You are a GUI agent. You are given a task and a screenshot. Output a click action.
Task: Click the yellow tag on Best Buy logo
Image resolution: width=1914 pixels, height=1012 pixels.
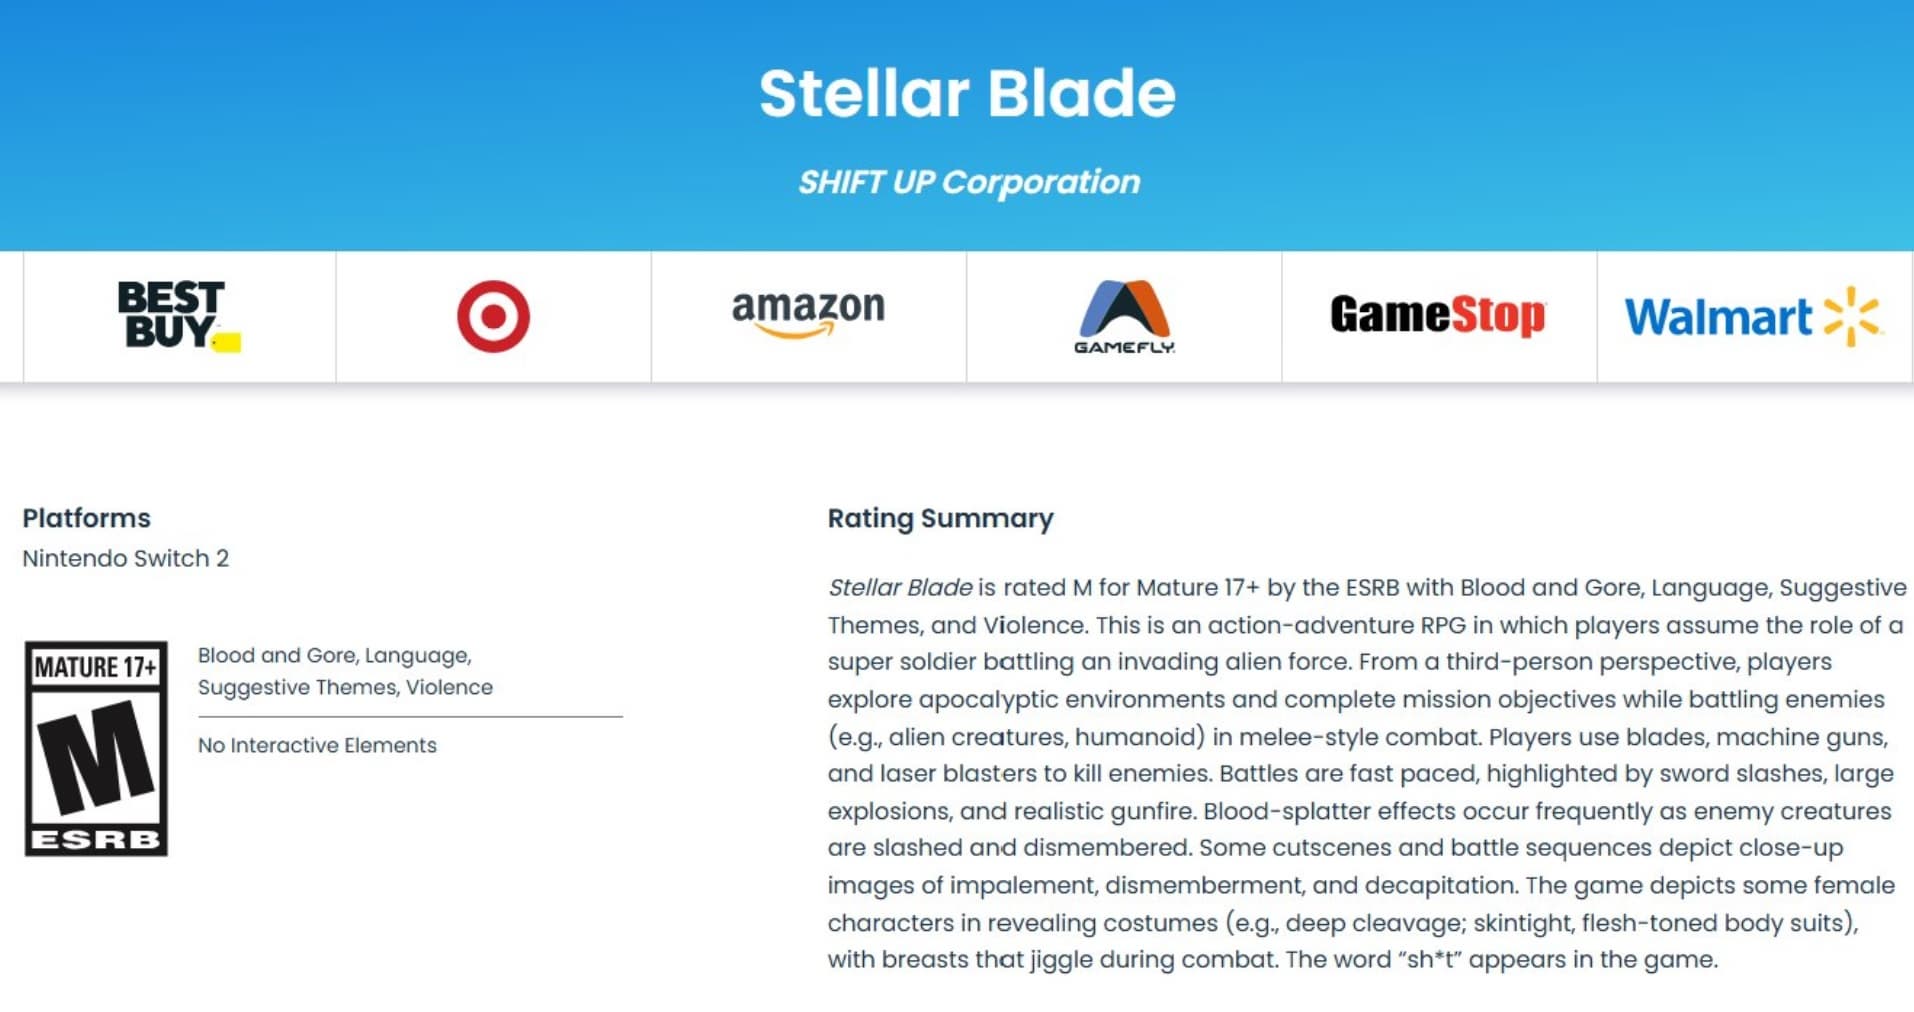click(x=227, y=342)
